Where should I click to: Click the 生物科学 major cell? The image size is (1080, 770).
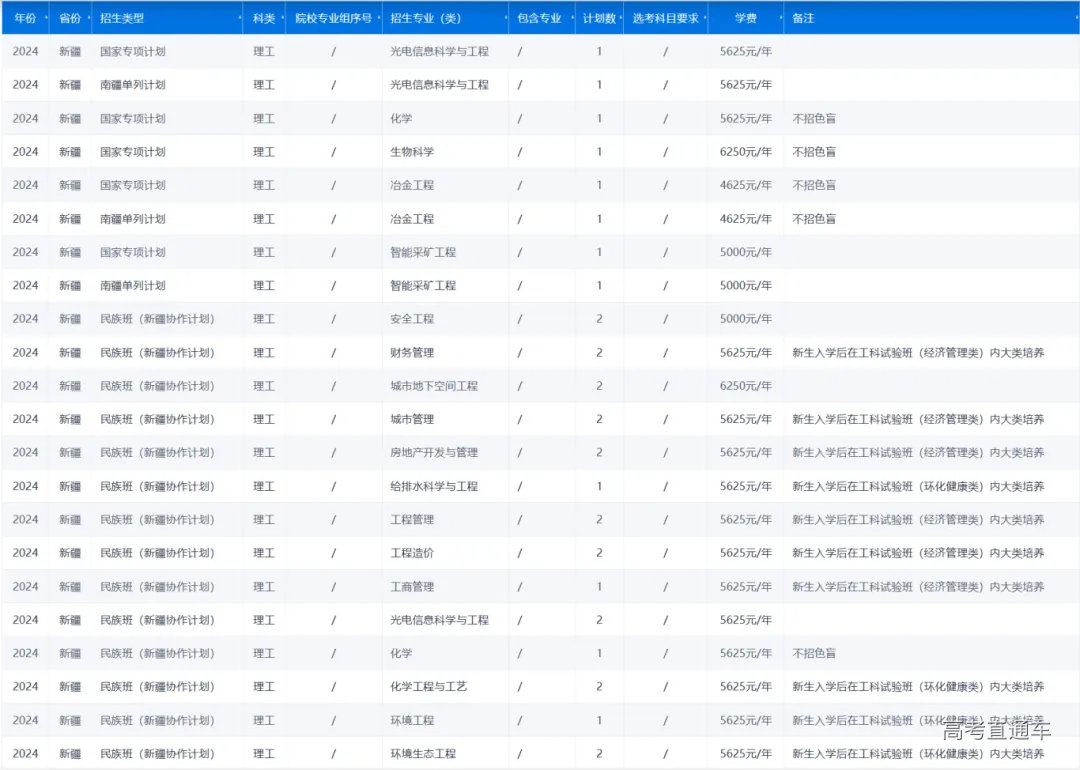[x=412, y=152]
